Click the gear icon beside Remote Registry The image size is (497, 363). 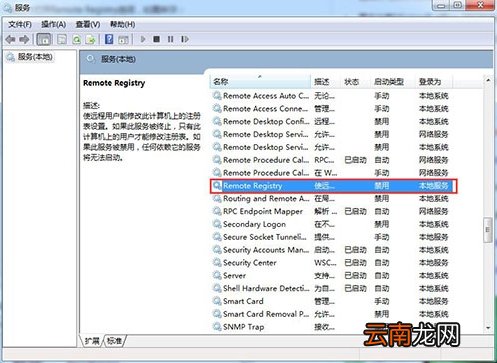click(x=217, y=186)
